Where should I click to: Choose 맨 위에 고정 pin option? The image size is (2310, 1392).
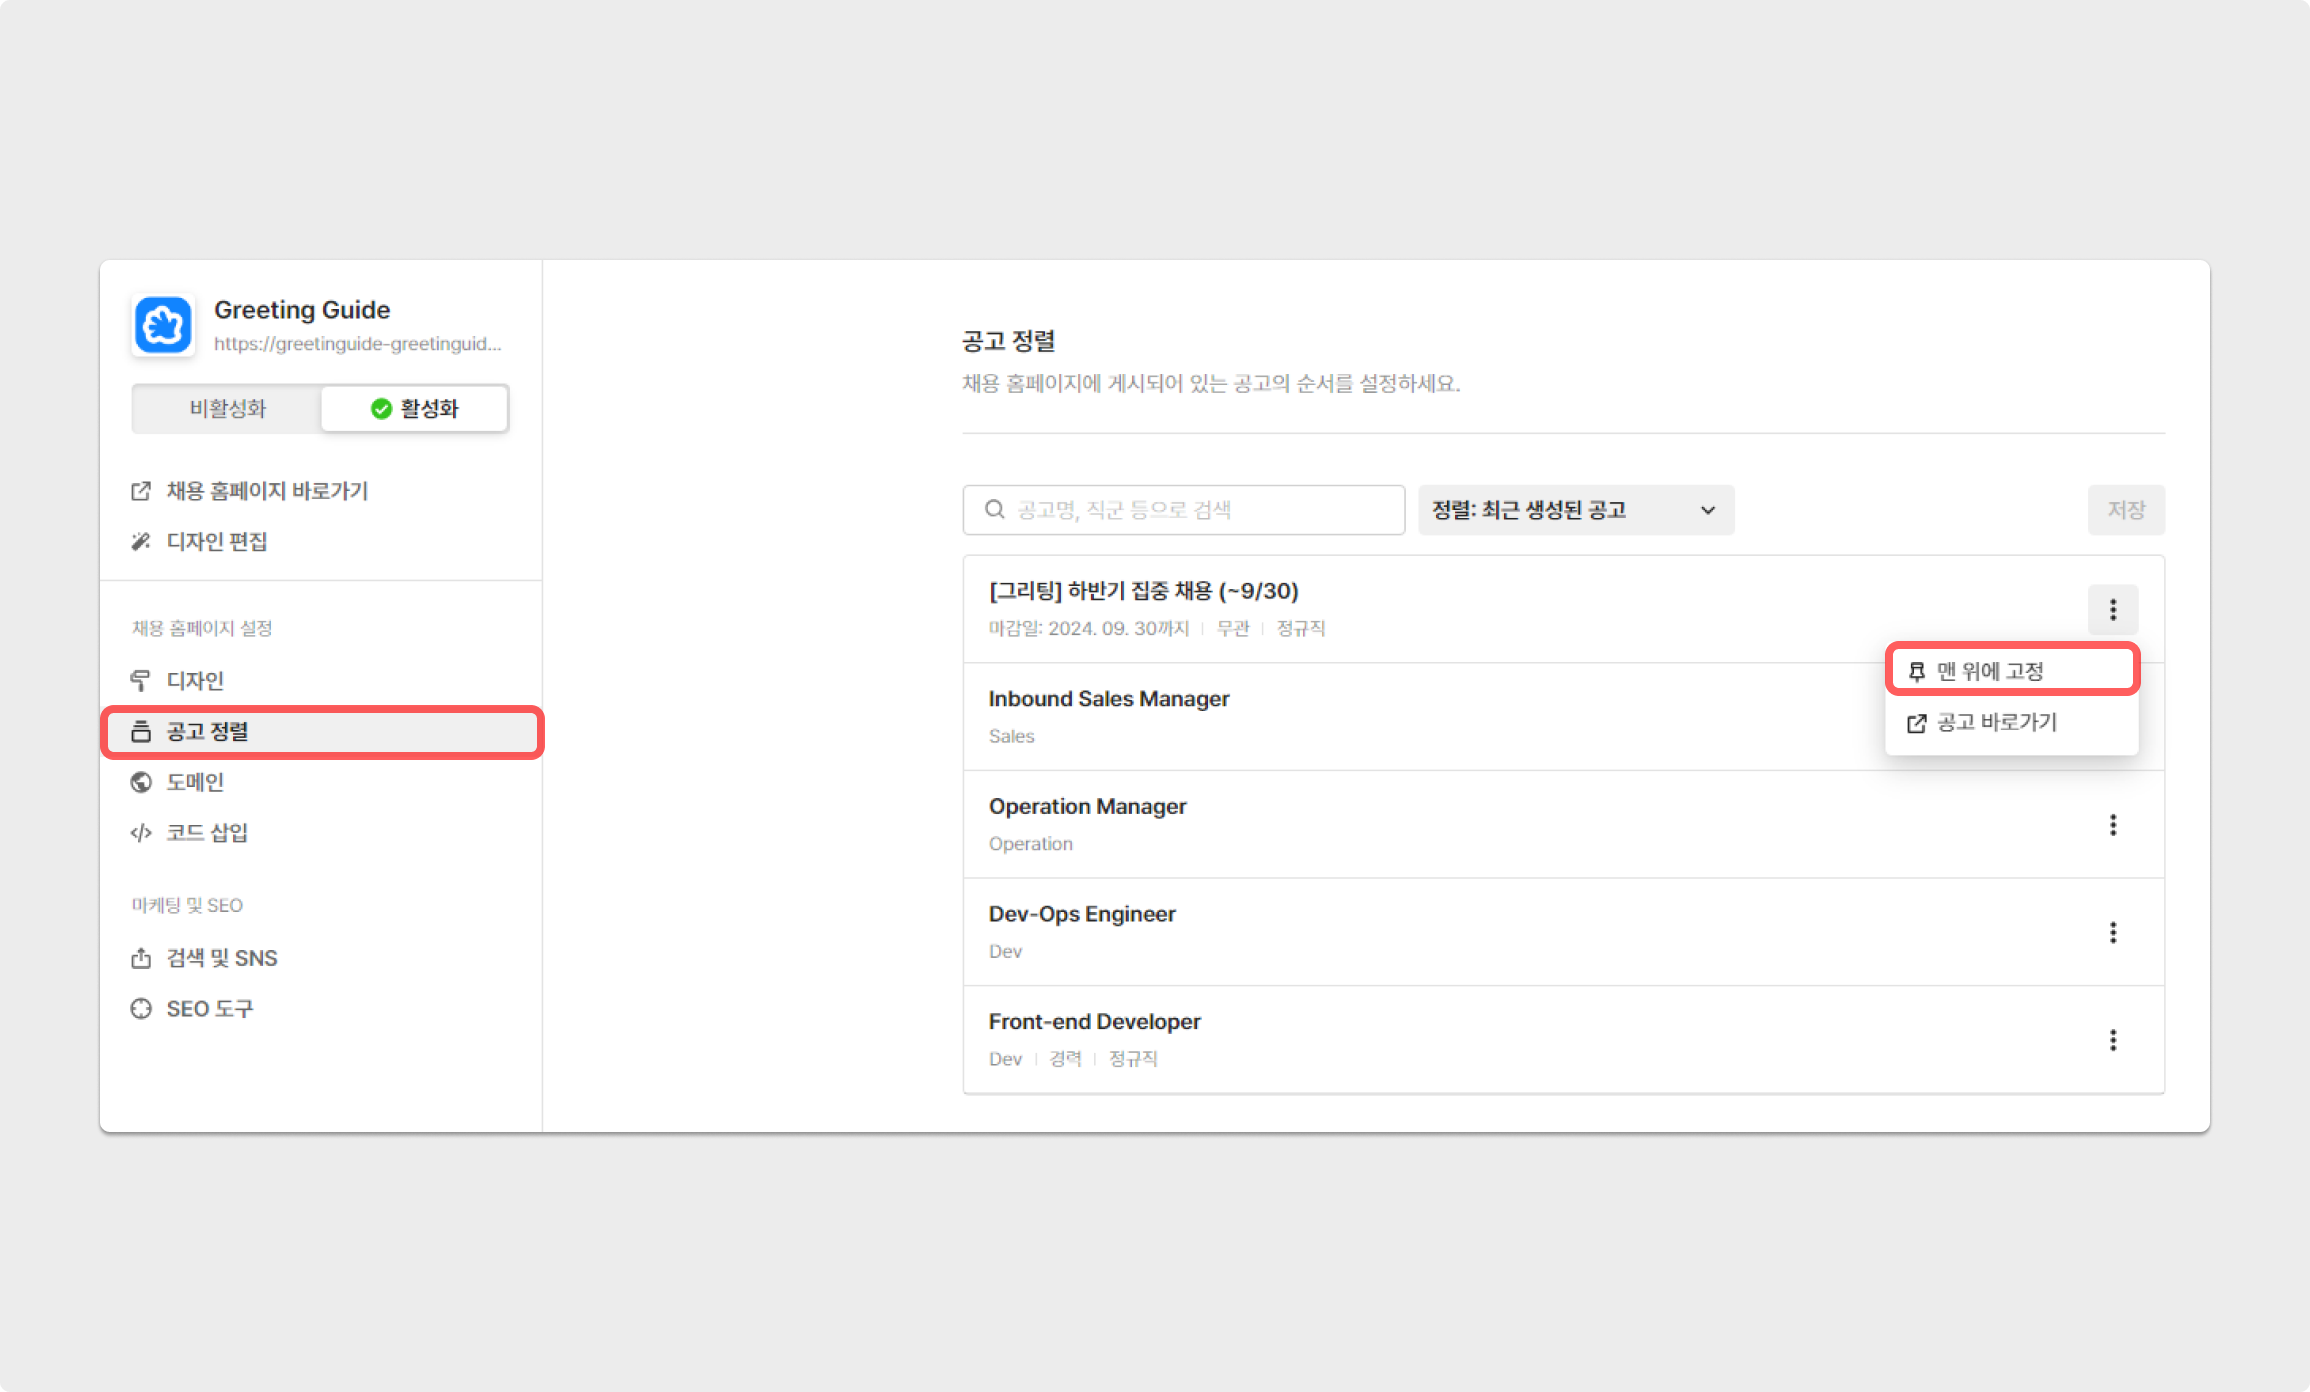point(2010,671)
